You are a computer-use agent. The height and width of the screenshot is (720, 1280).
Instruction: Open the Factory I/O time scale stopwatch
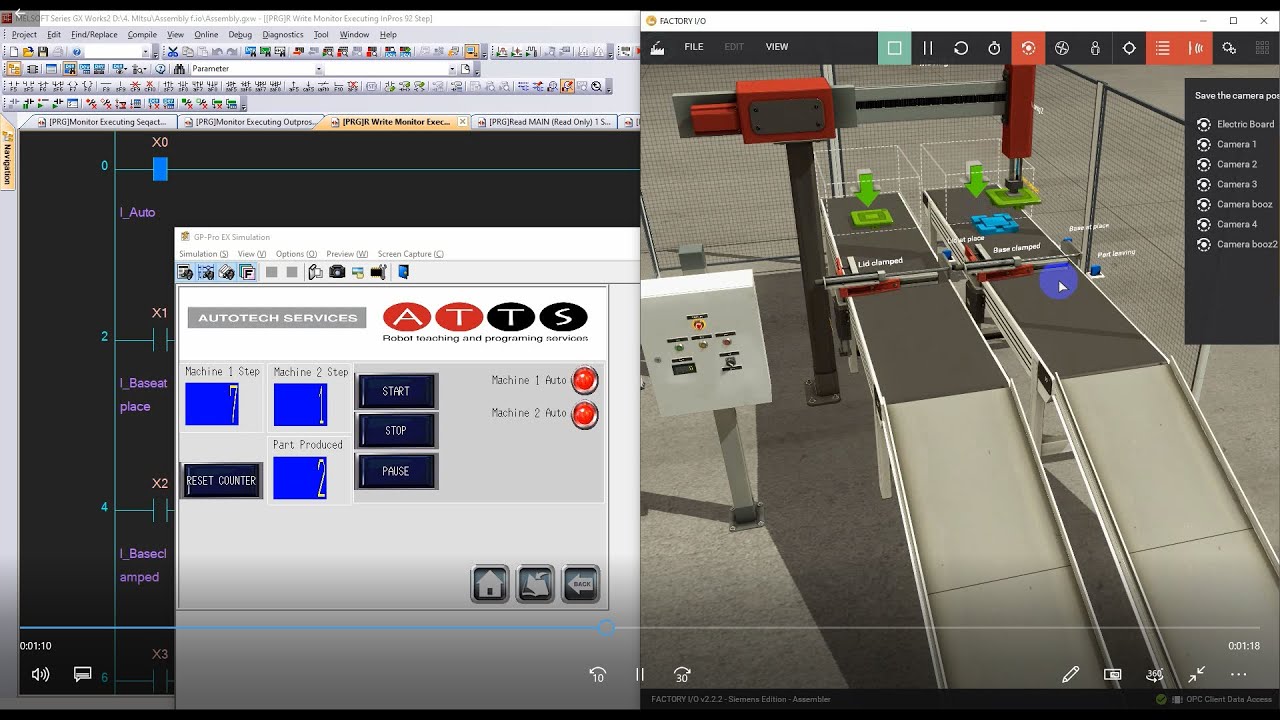[994, 48]
